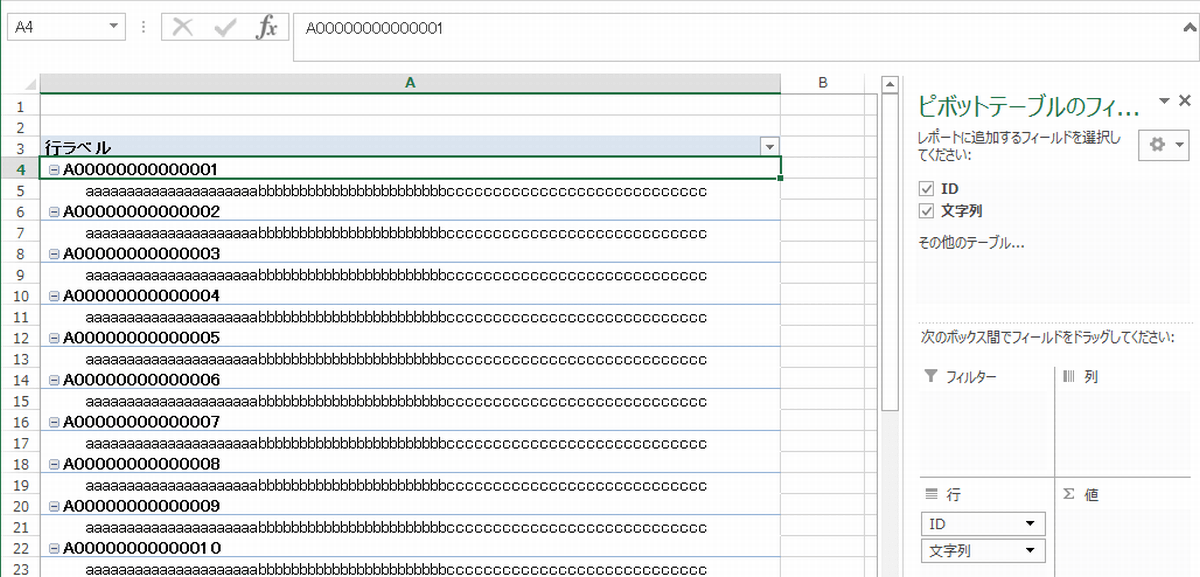Click the Enter checkmark icon in formula bar
Screen dimensions: 1200x577
pos(225,28)
